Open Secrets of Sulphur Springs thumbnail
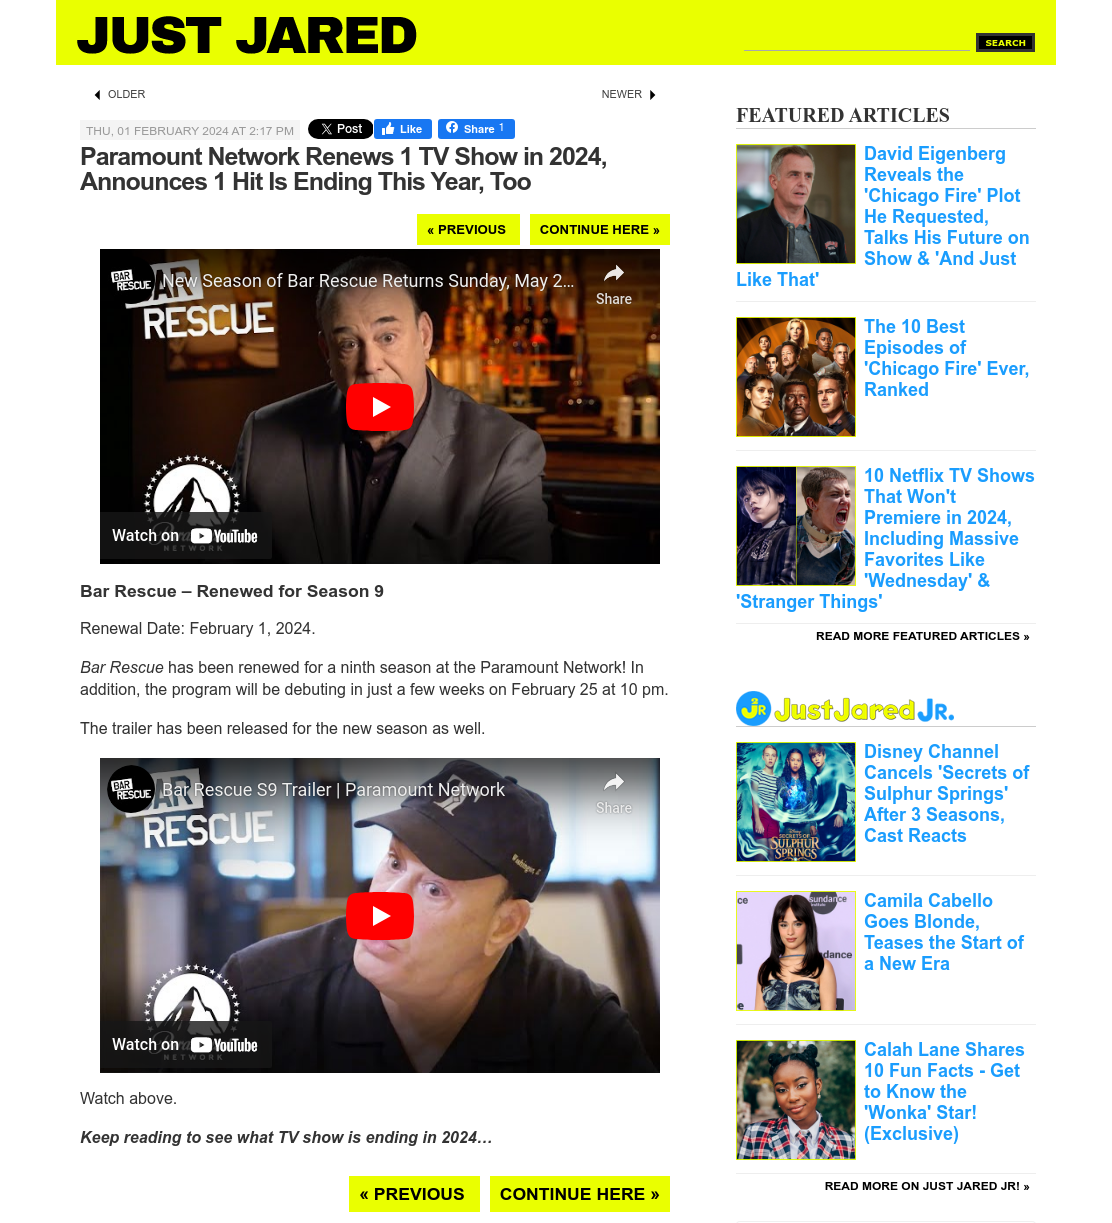This screenshot has width=1112, height=1223. pos(796,802)
